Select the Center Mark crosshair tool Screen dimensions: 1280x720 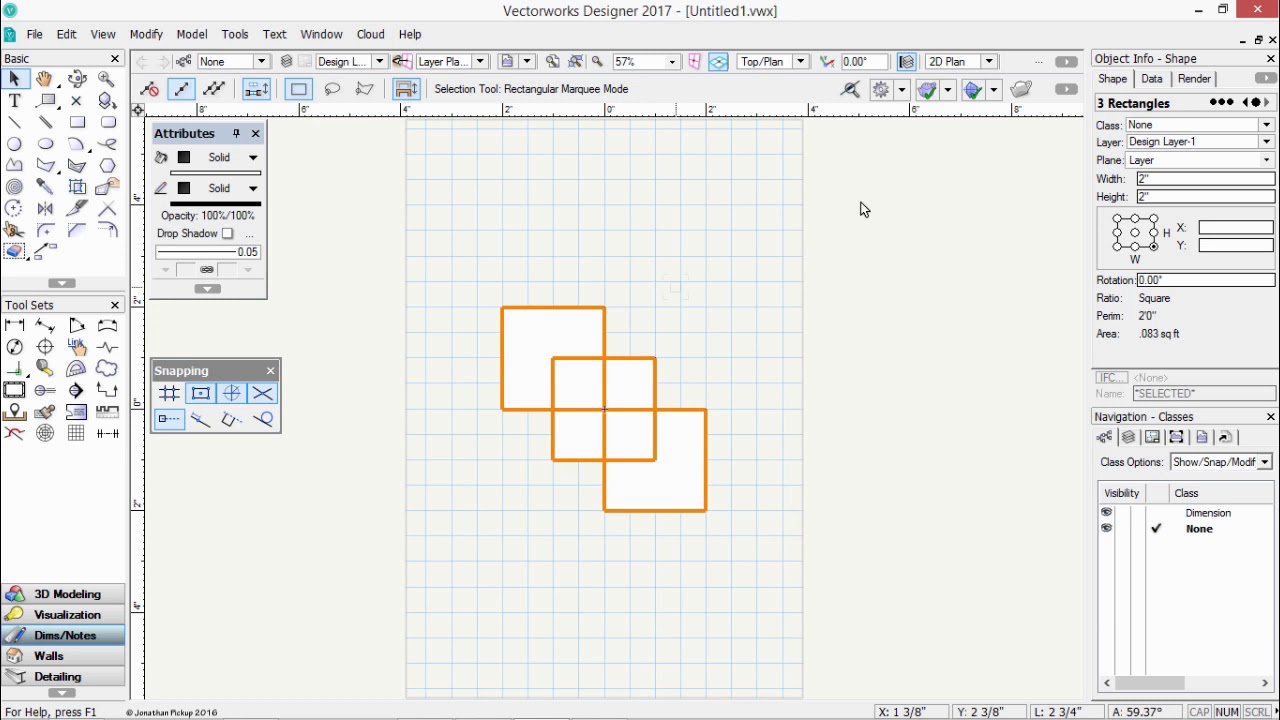45,347
